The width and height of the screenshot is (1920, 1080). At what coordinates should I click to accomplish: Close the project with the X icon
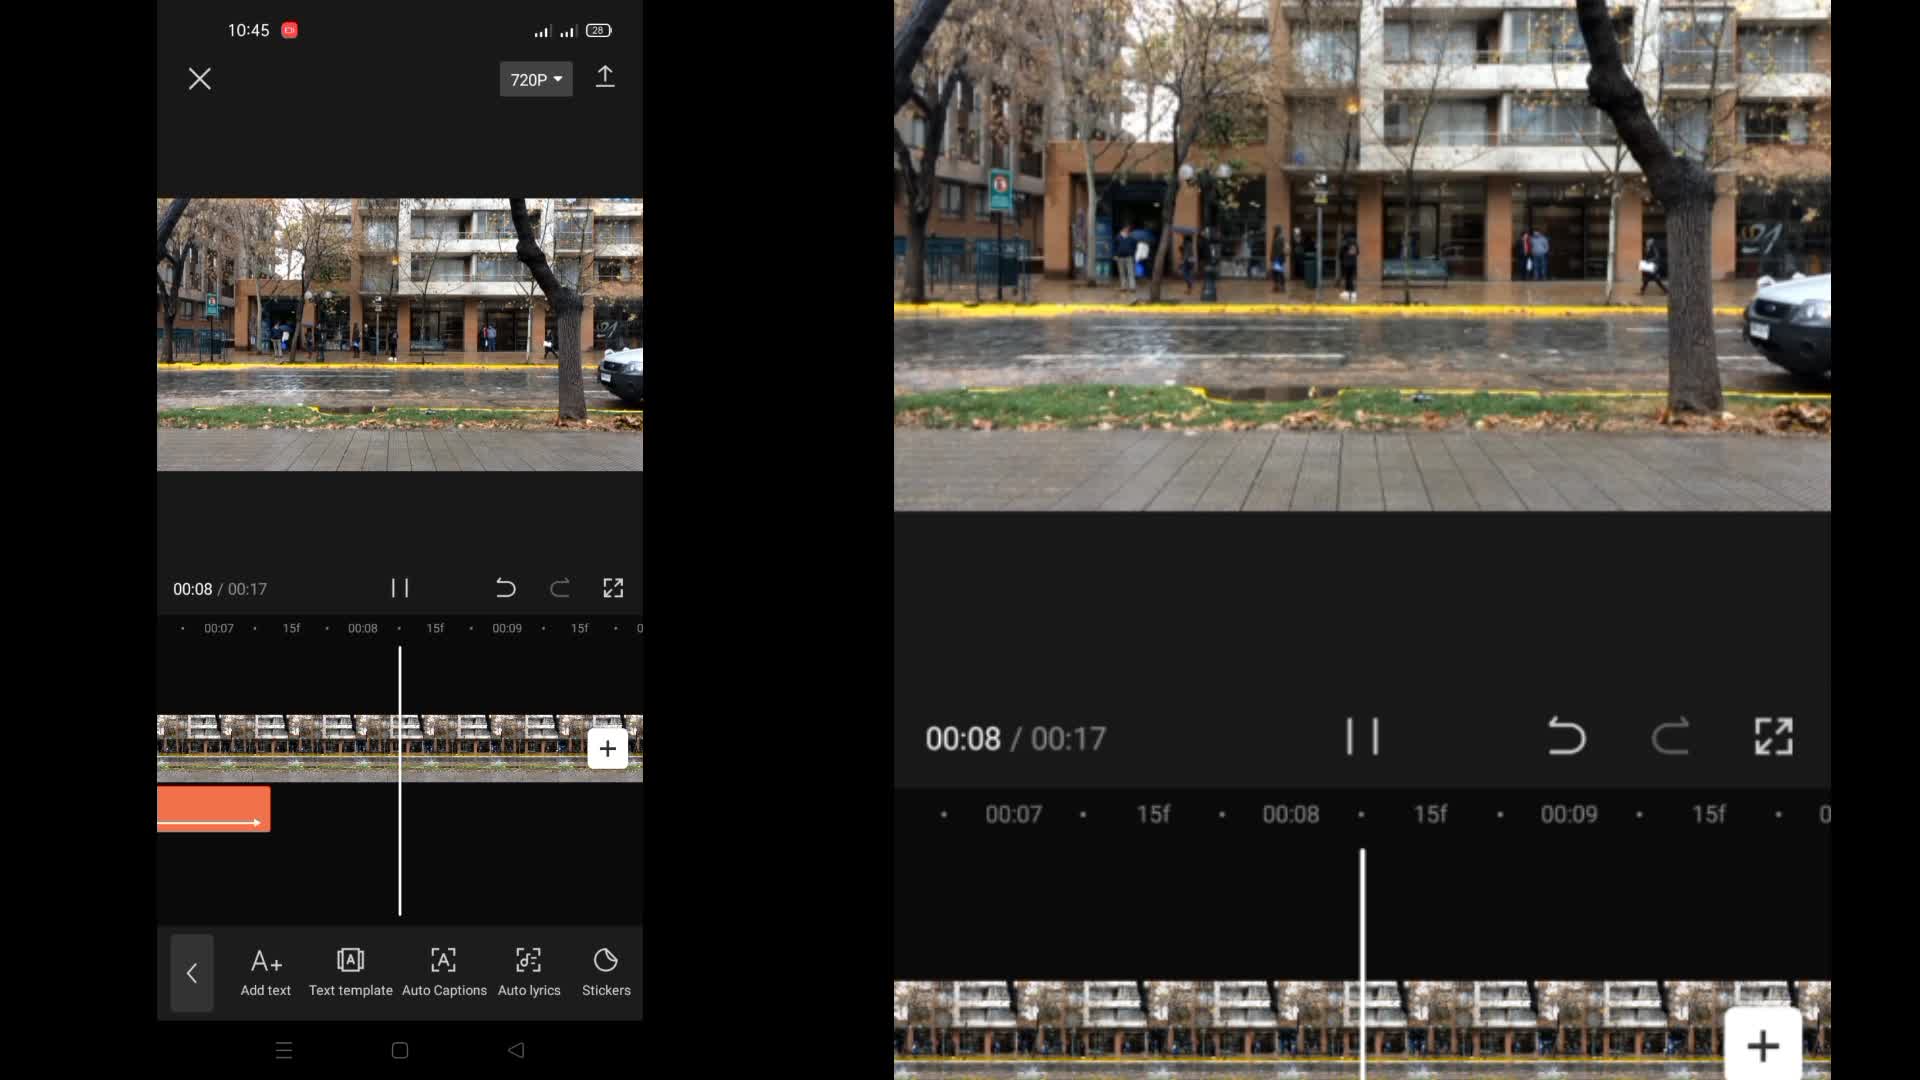[x=200, y=79]
